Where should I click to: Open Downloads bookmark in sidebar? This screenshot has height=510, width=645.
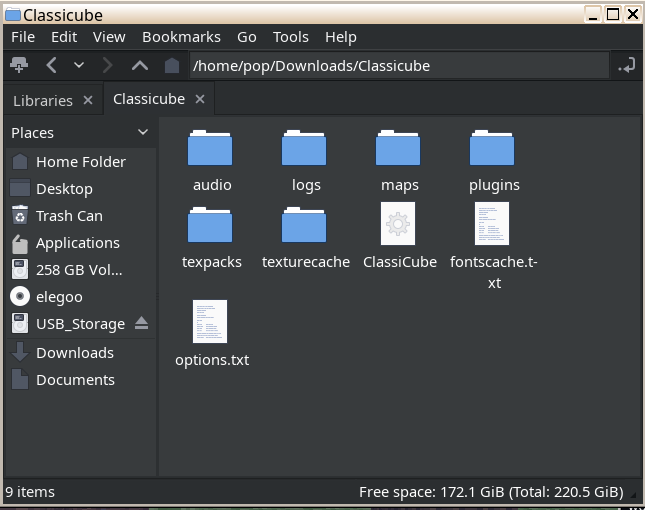[x=81, y=353]
